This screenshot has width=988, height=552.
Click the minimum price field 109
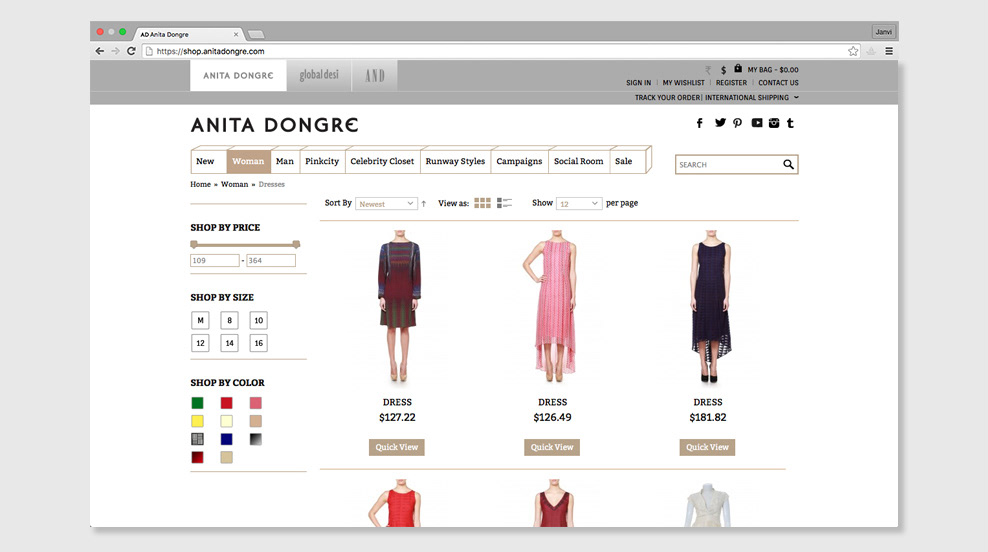(x=215, y=260)
